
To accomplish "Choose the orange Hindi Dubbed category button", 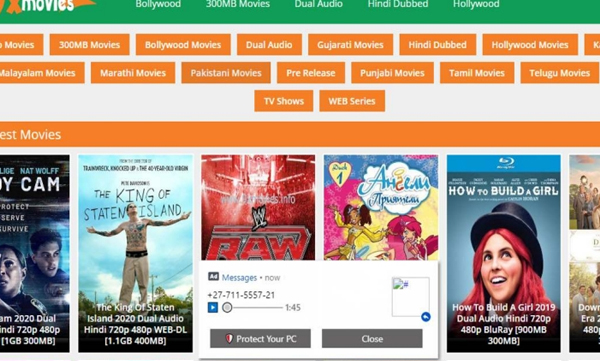I will 437,45.
